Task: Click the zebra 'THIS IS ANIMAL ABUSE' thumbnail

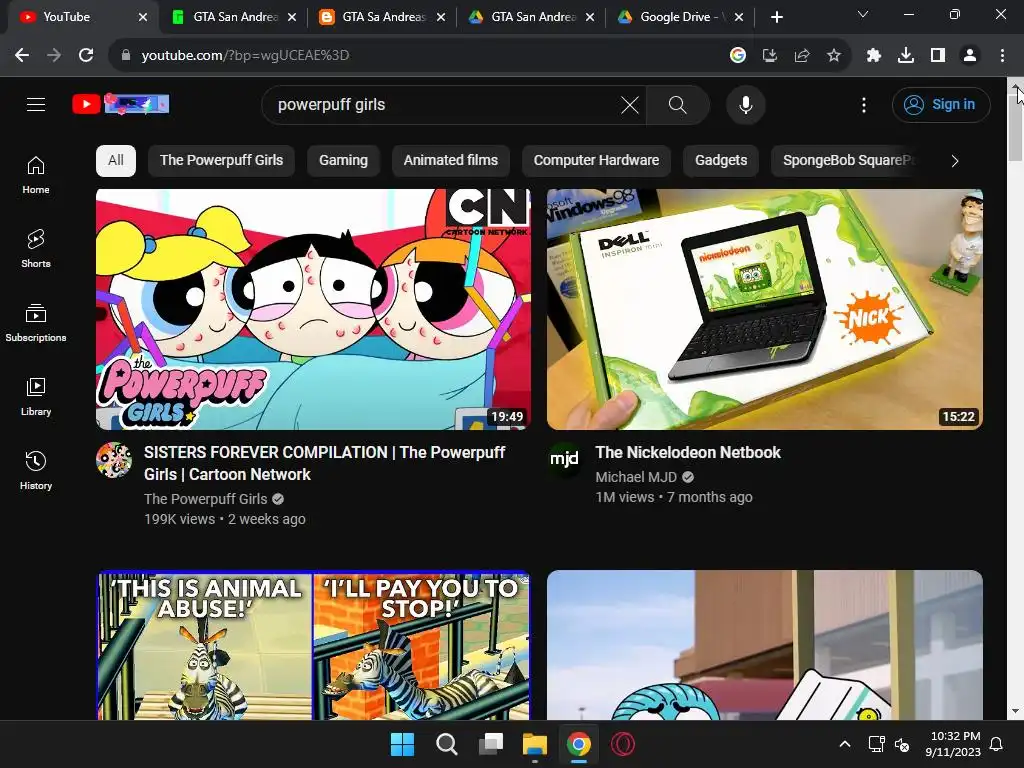Action: (313, 645)
